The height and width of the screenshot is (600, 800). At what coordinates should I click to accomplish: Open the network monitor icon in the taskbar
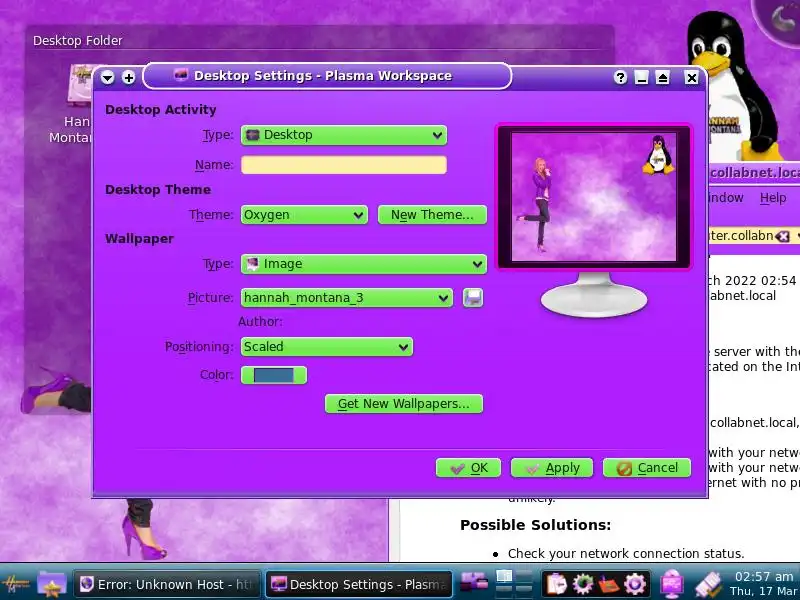(x=672, y=584)
